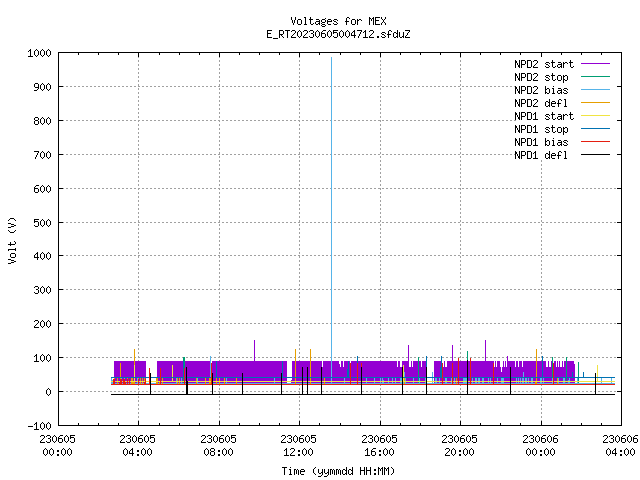The image size is (640, 480).
Task: Click the y-axis value -100
Action: (40, 426)
